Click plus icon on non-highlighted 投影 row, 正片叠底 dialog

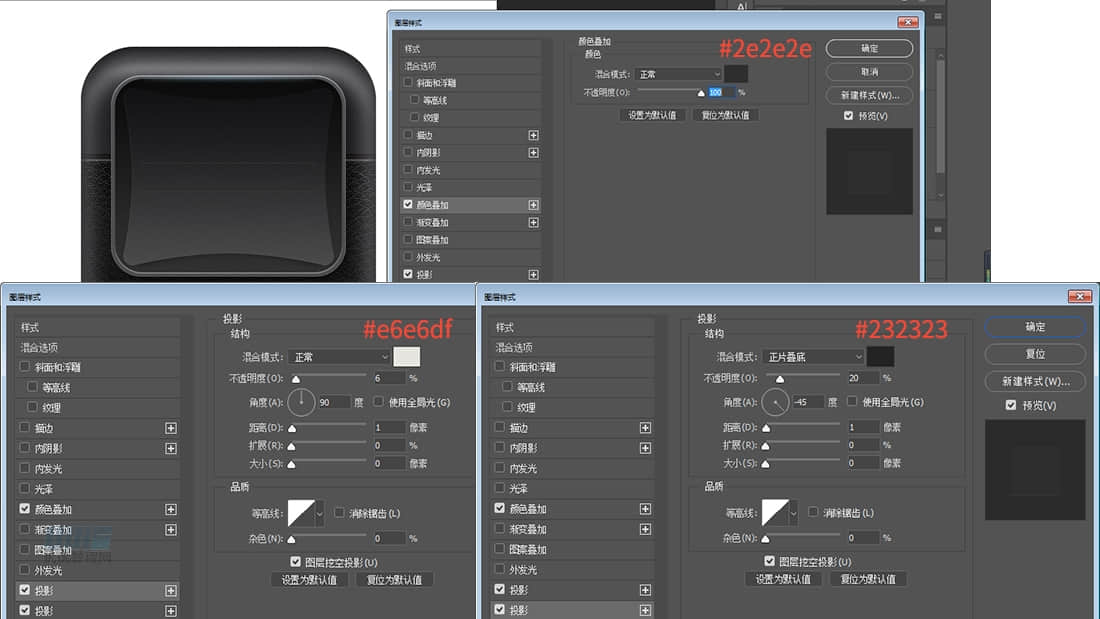645,590
